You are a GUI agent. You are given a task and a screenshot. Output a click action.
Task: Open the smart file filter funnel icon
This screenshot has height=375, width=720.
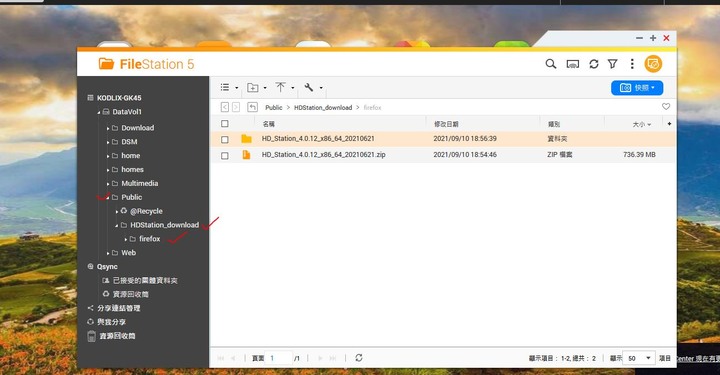(x=613, y=64)
